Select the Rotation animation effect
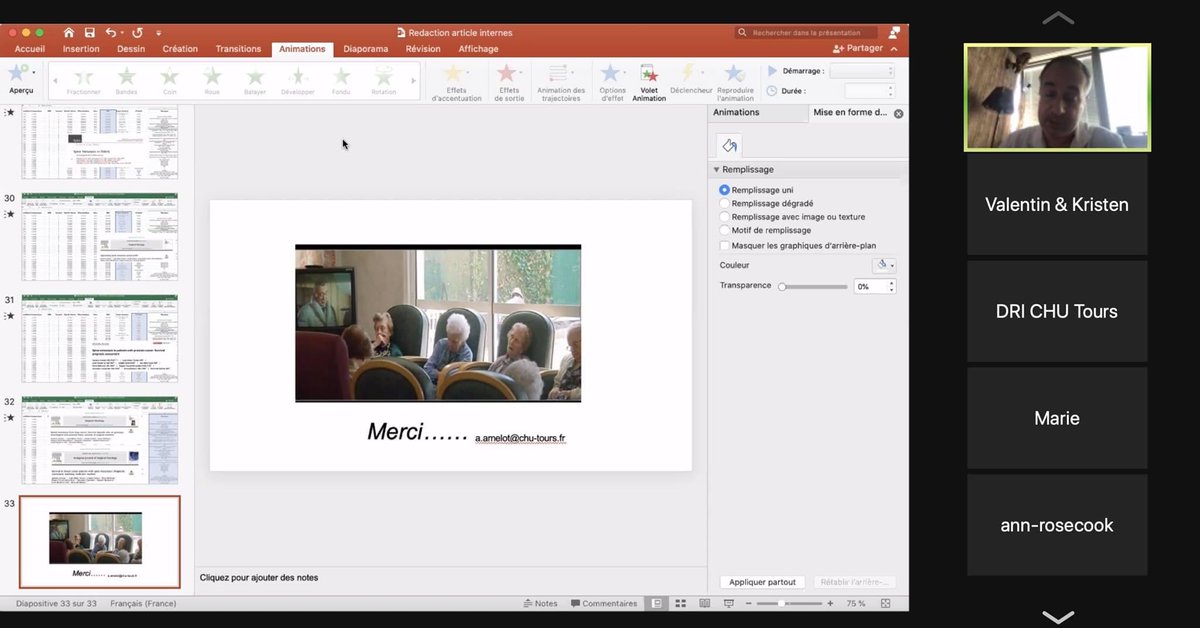Viewport: 1200px width, 628px height. coord(384,80)
